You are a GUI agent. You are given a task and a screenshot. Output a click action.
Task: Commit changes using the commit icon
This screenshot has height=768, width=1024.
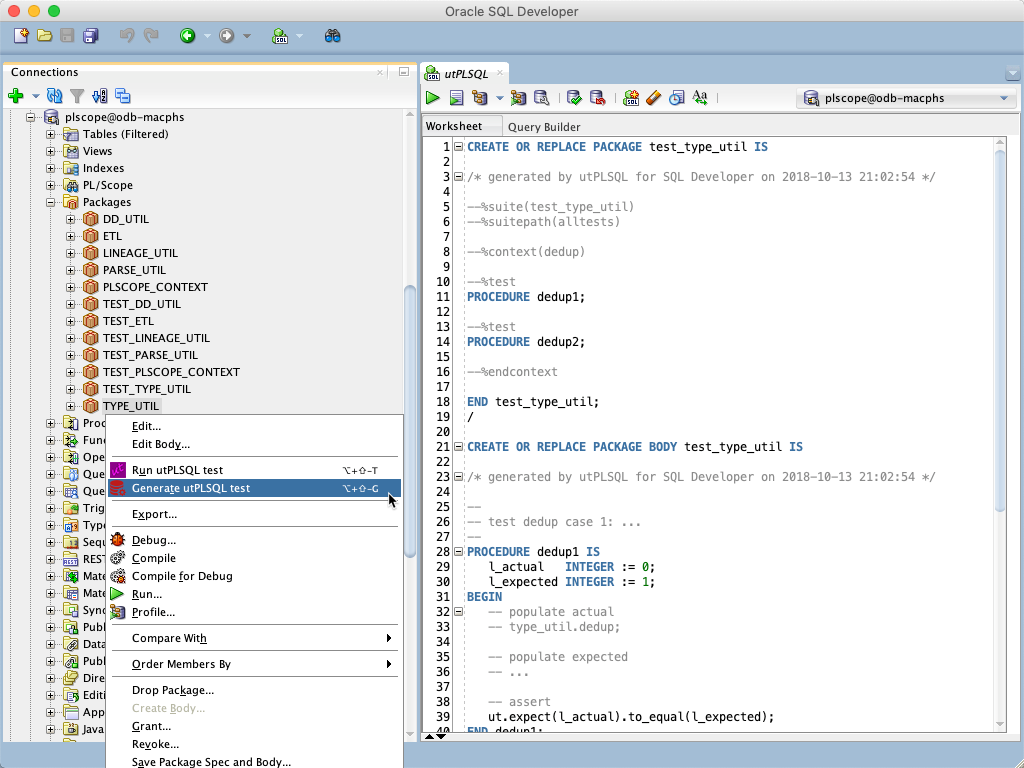point(572,98)
